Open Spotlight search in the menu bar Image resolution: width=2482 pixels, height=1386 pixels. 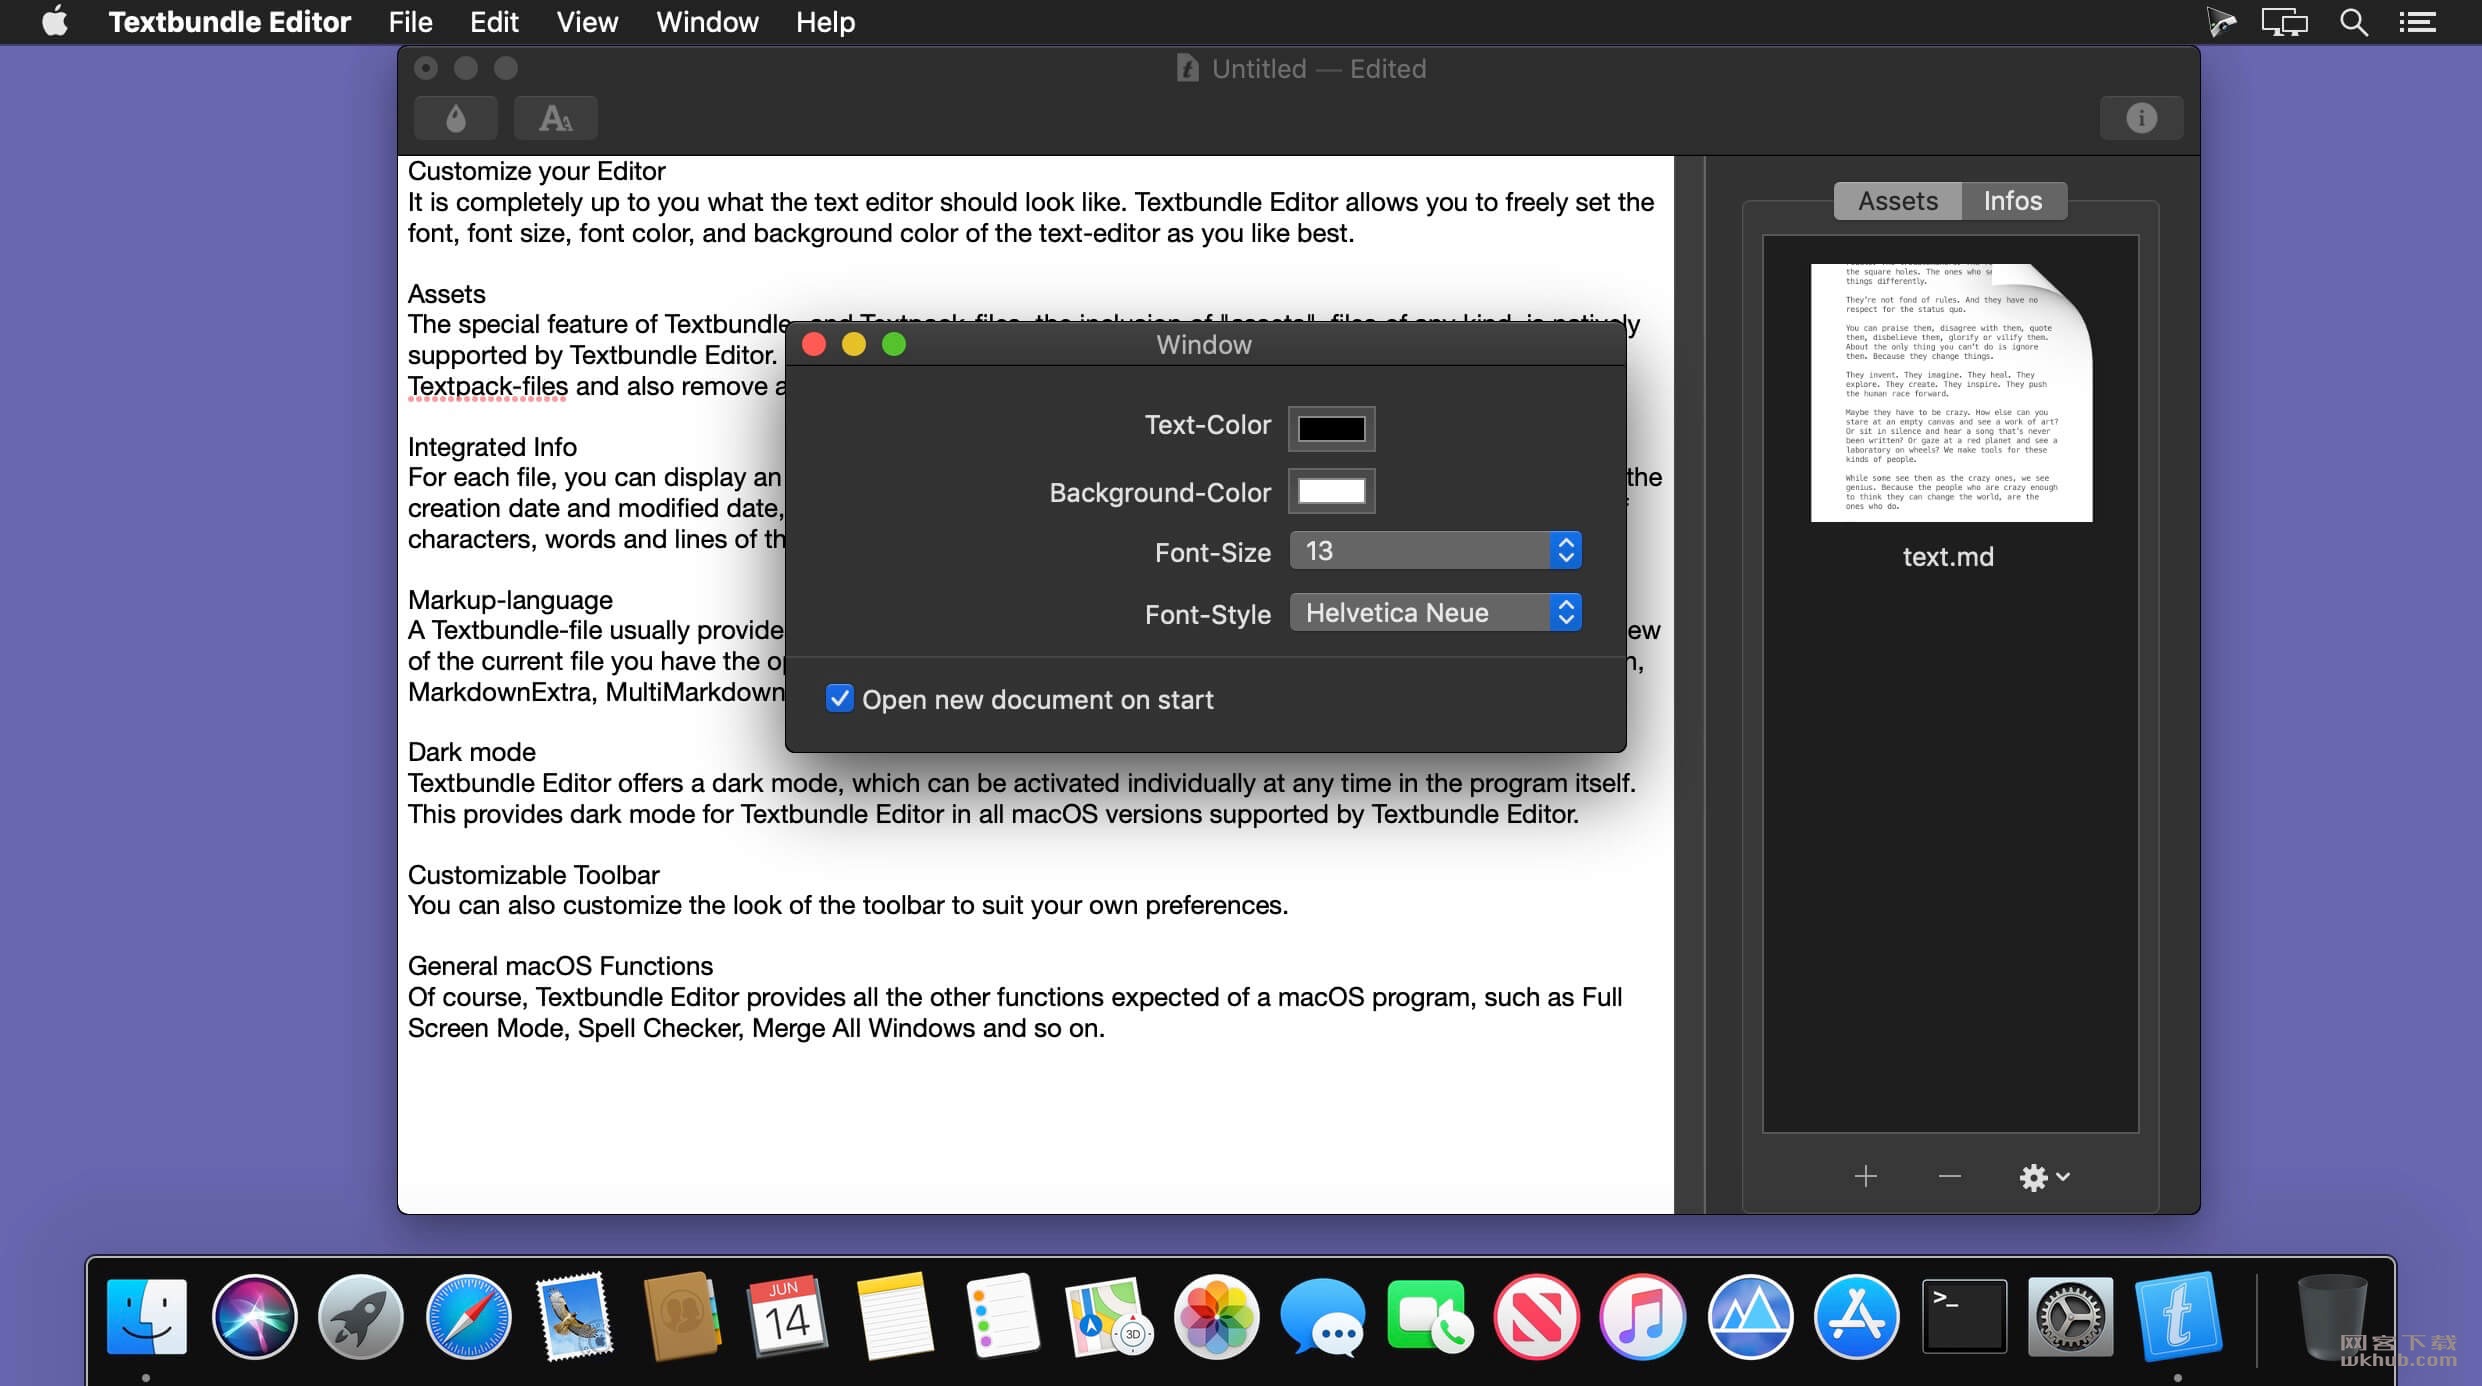point(2353,22)
